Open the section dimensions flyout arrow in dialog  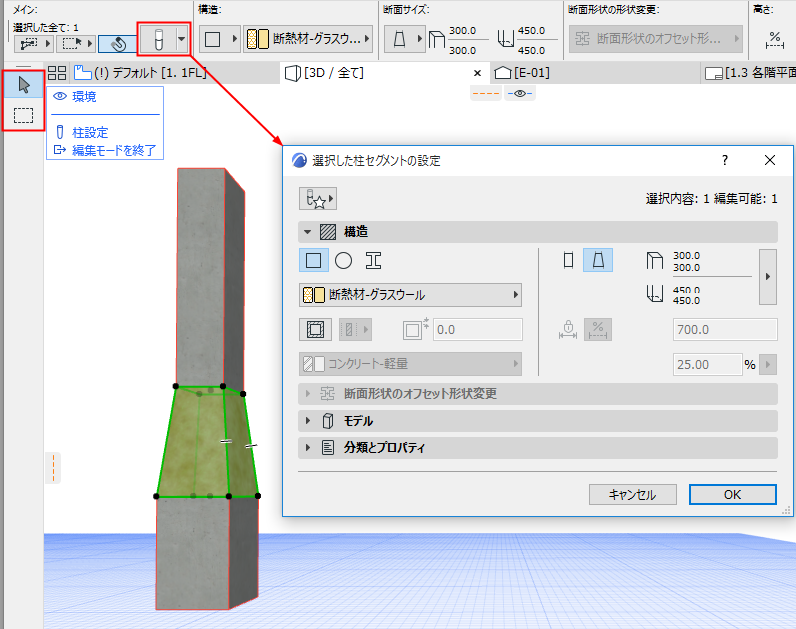click(x=768, y=277)
